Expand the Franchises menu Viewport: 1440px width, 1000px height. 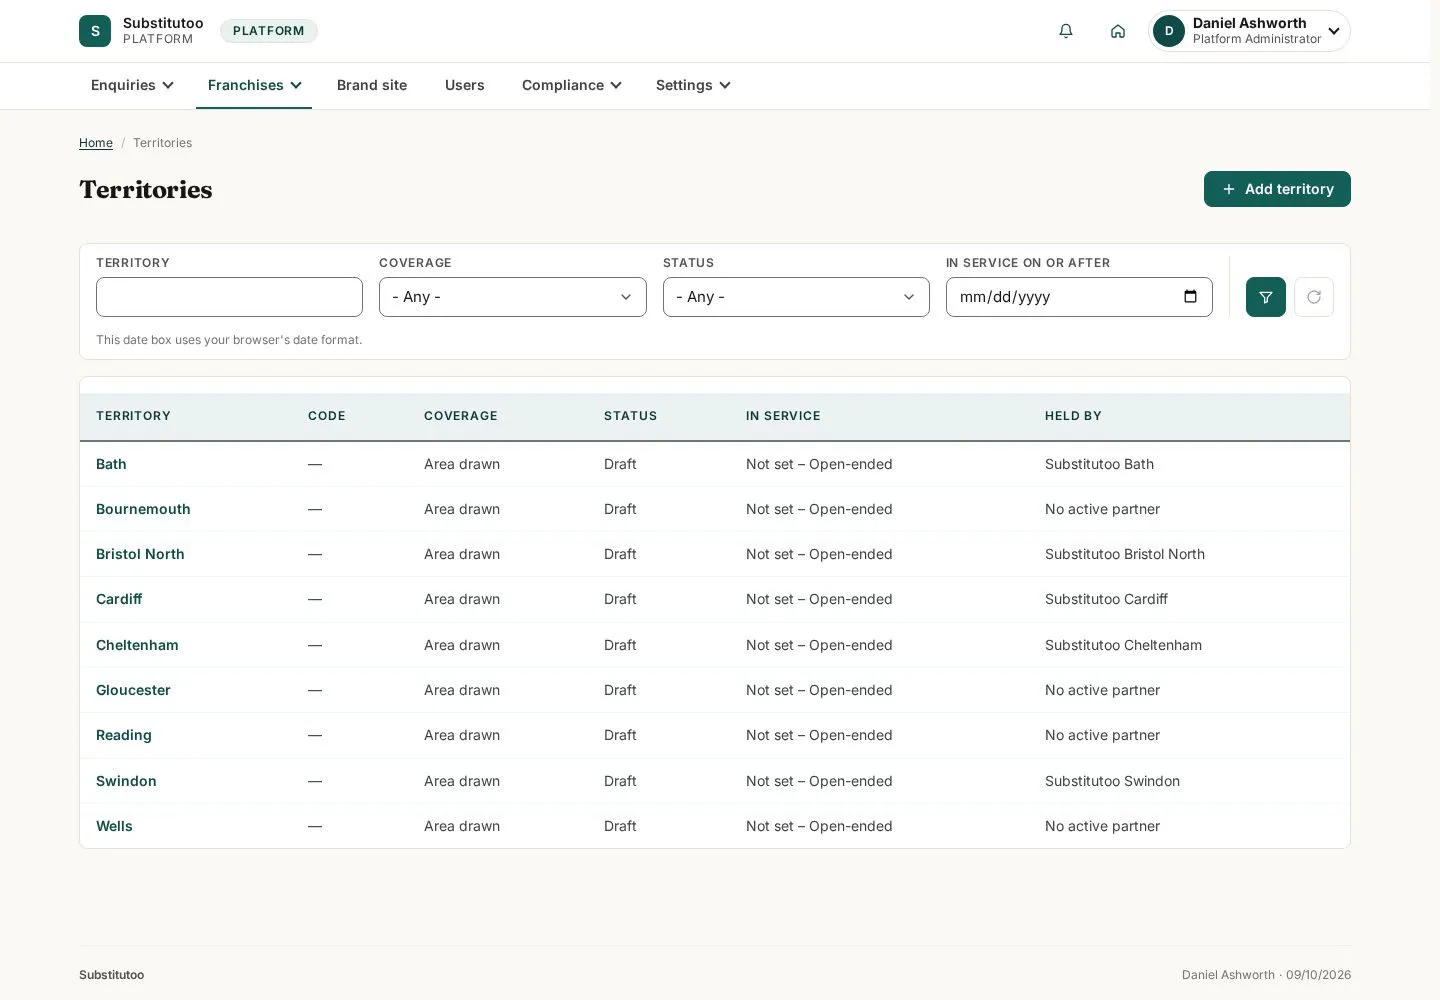pyautogui.click(x=254, y=85)
